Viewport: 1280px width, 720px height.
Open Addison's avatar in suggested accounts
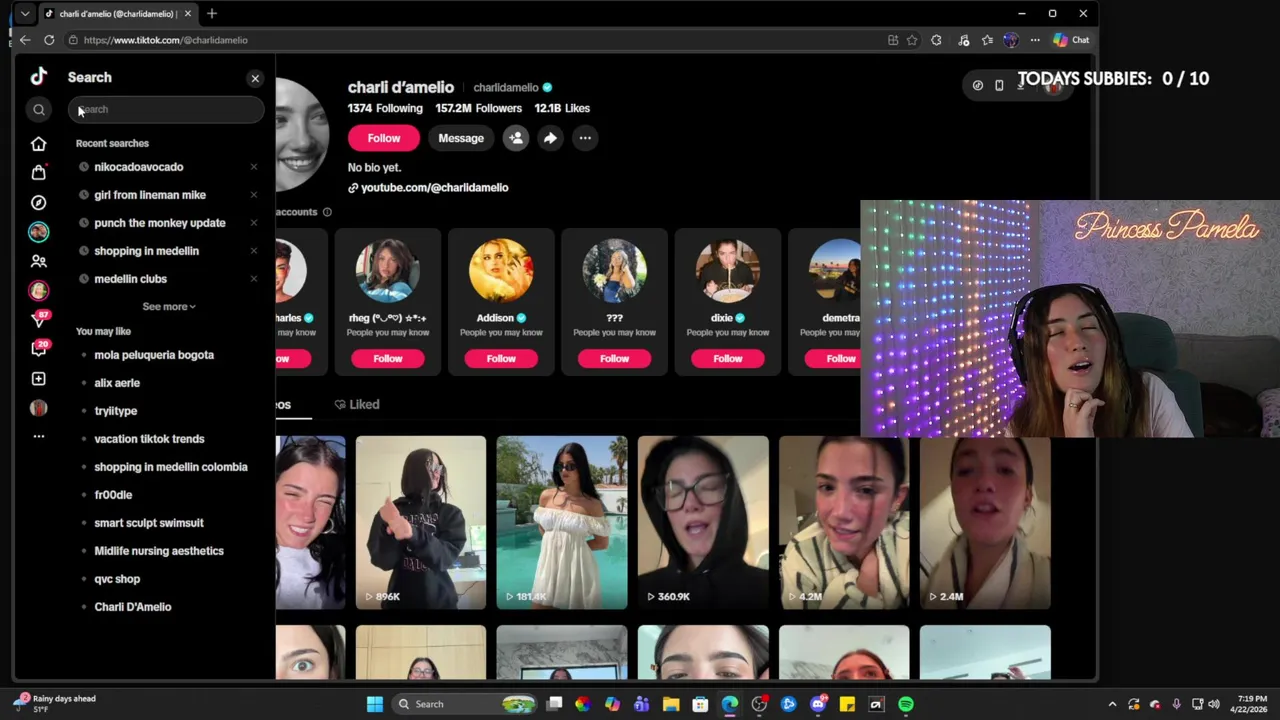(501, 270)
